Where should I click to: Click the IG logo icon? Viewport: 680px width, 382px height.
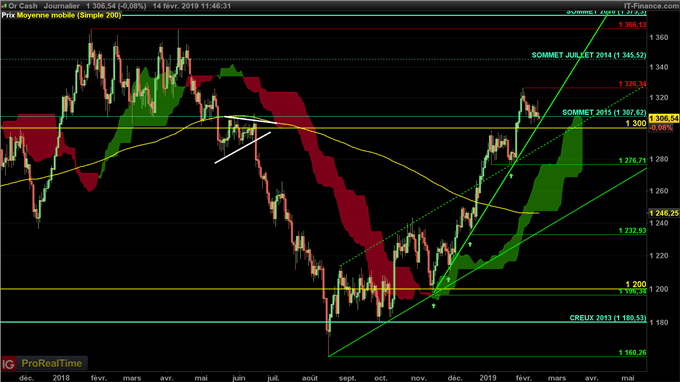tap(9, 363)
